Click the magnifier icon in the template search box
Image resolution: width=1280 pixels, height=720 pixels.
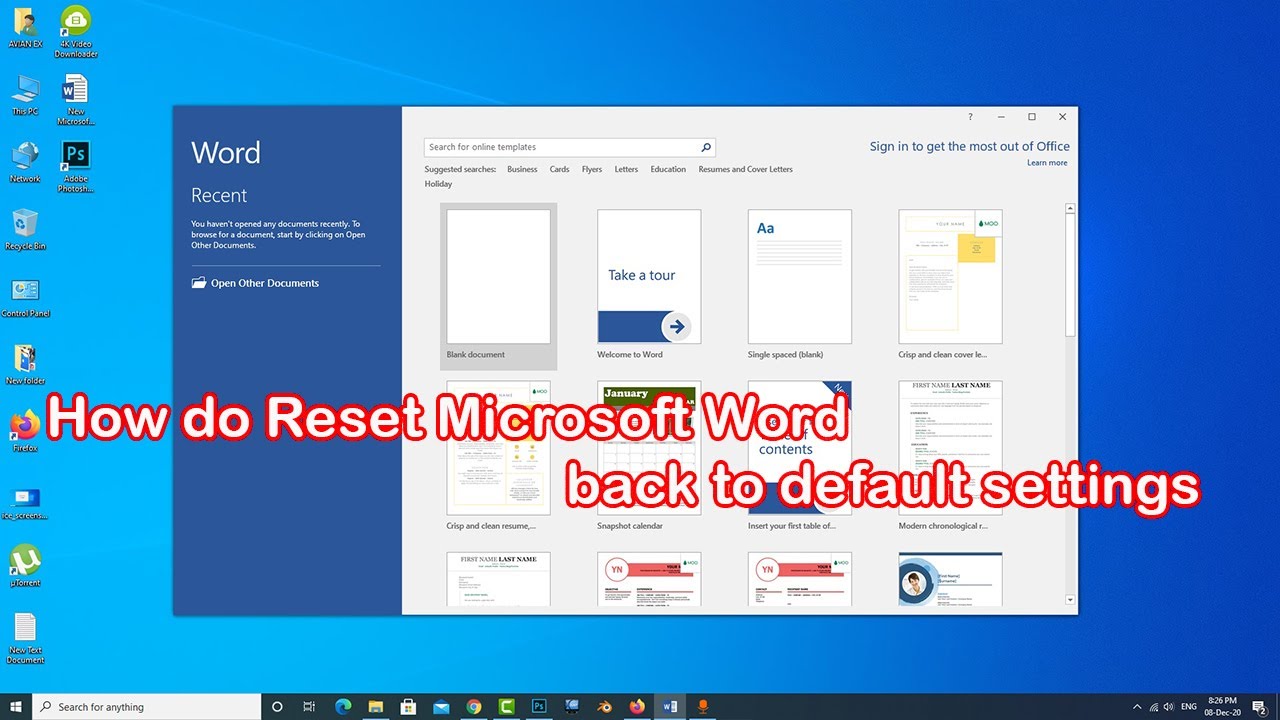(x=705, y=147)
